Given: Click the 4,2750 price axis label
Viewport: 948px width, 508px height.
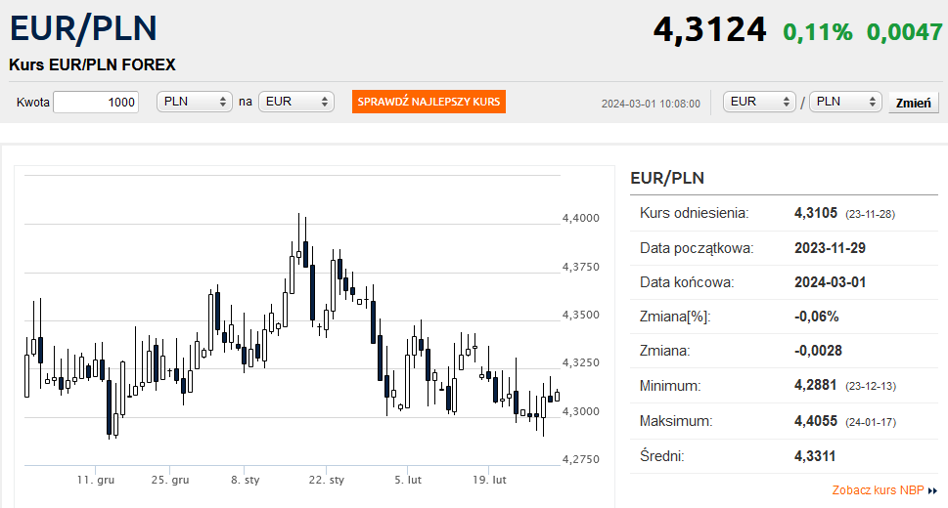Looking at the screenshot, I should pos(581,460).
